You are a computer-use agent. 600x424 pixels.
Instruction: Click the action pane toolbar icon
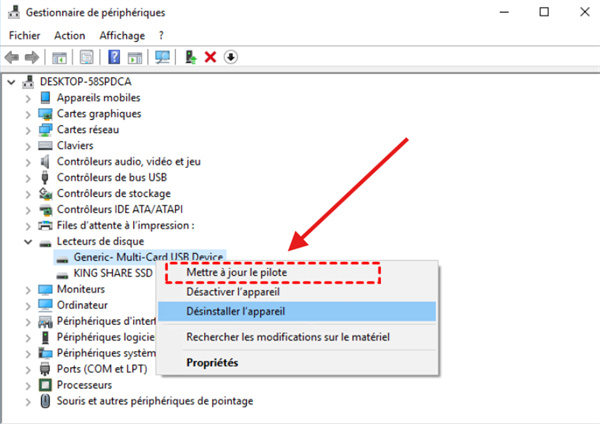coord(135,57)
